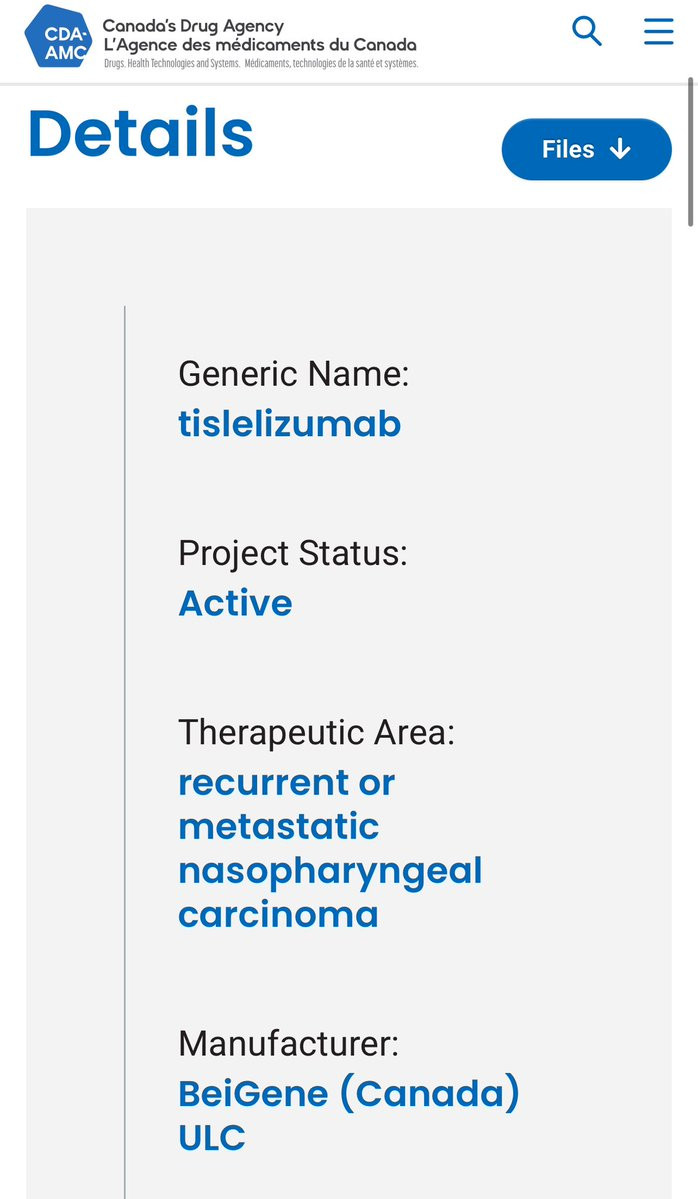The image size is (698, 1199).
Task: Select the tislelizumab generic name
Action: point(289,424)
